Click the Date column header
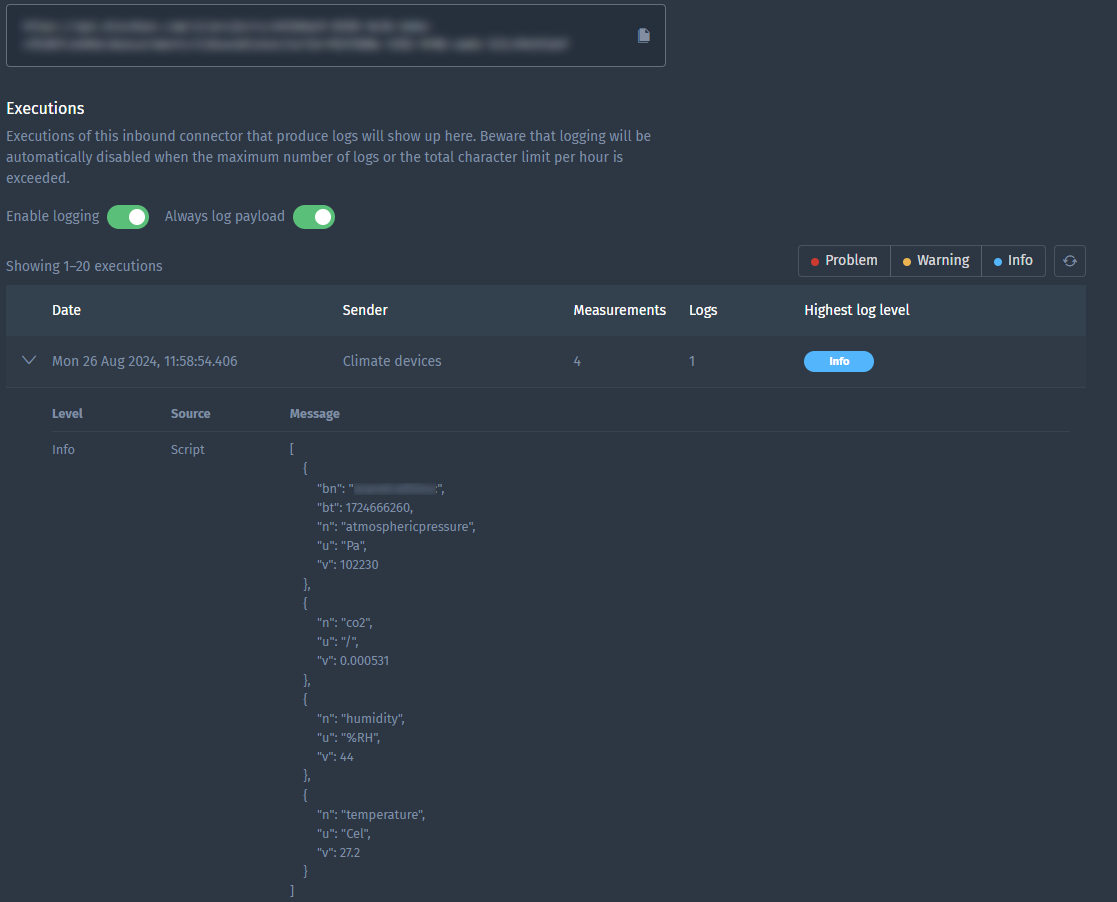 coord(66,310)
